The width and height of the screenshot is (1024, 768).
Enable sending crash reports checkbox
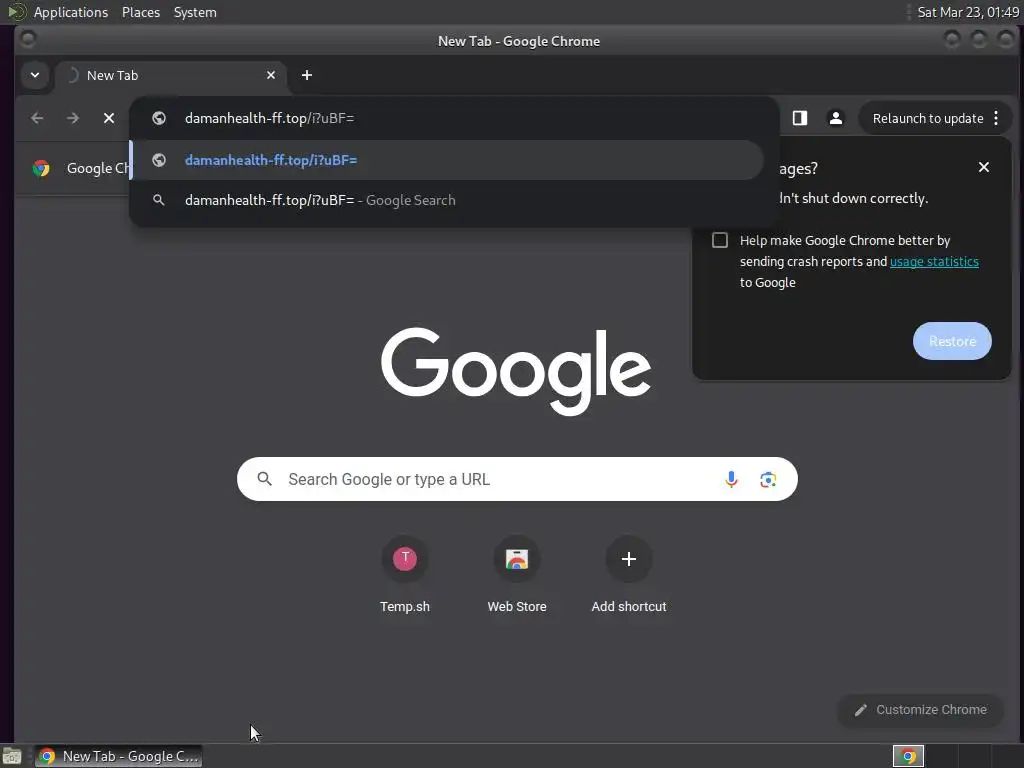[x=720, y=240]
